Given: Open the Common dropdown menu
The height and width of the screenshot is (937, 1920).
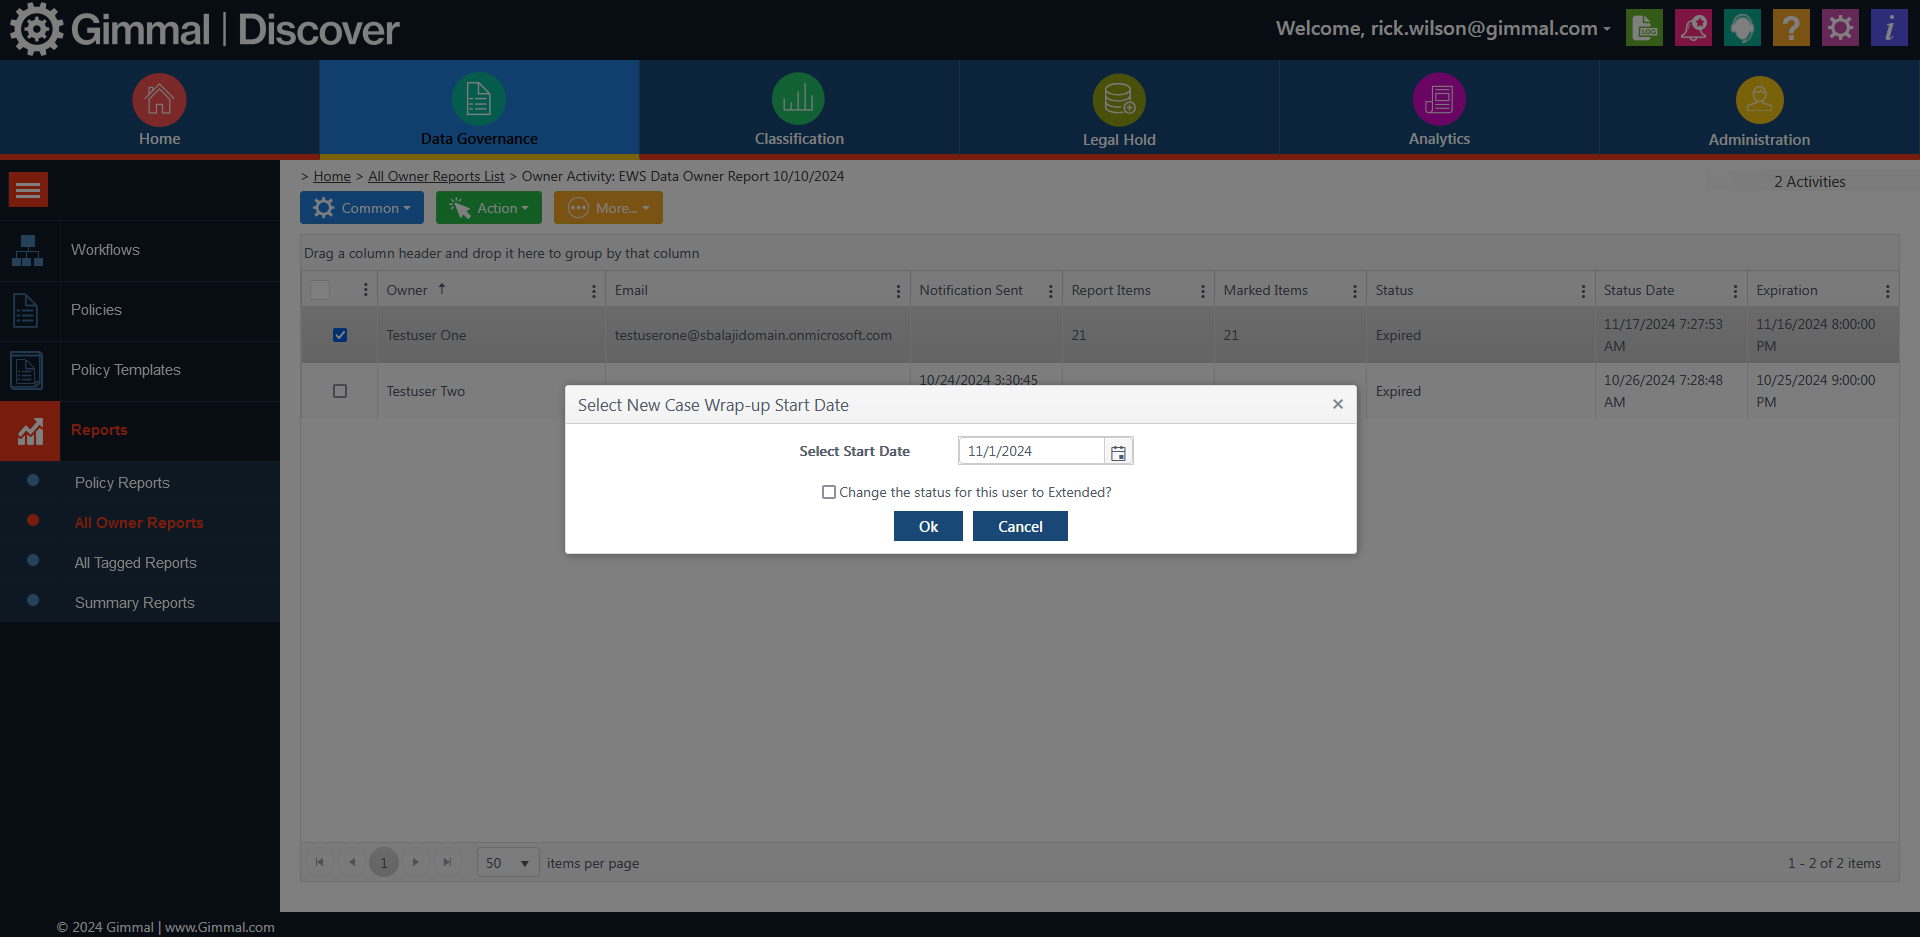Looking at the screenshot, I should 362,207.
